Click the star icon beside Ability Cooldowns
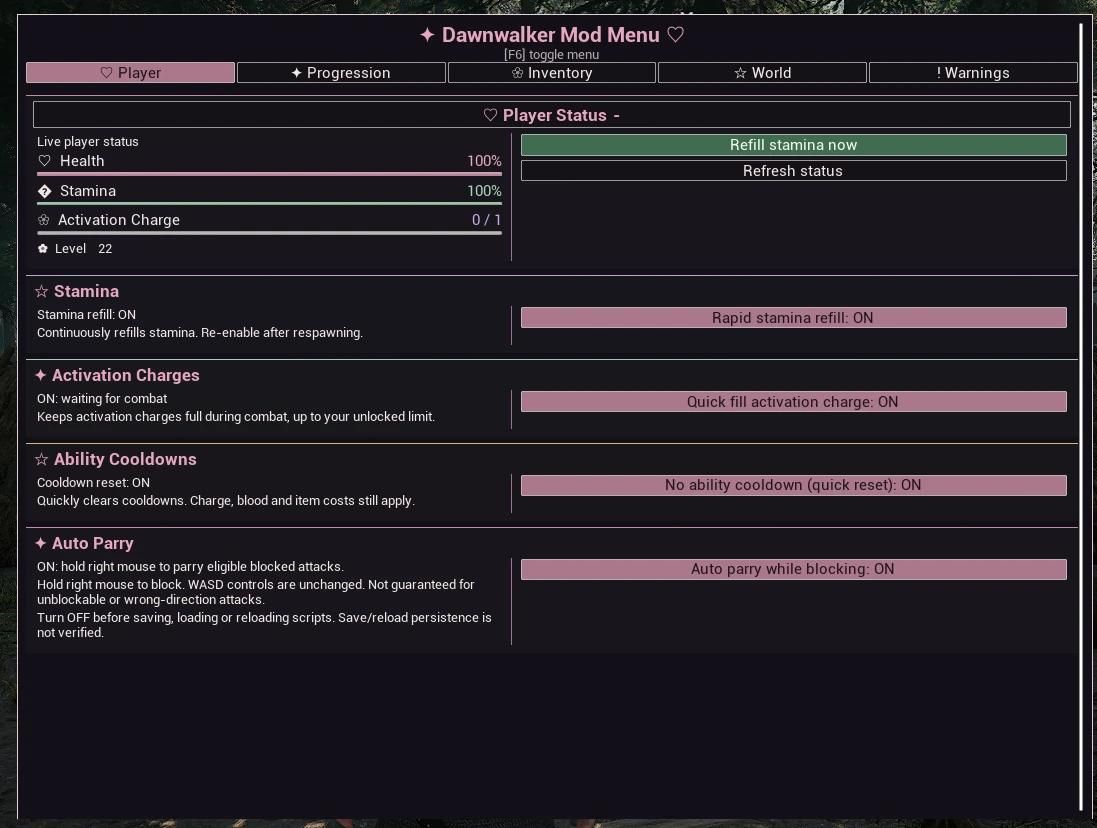This screenshot has height=828, width=1097. coord(41,459)
